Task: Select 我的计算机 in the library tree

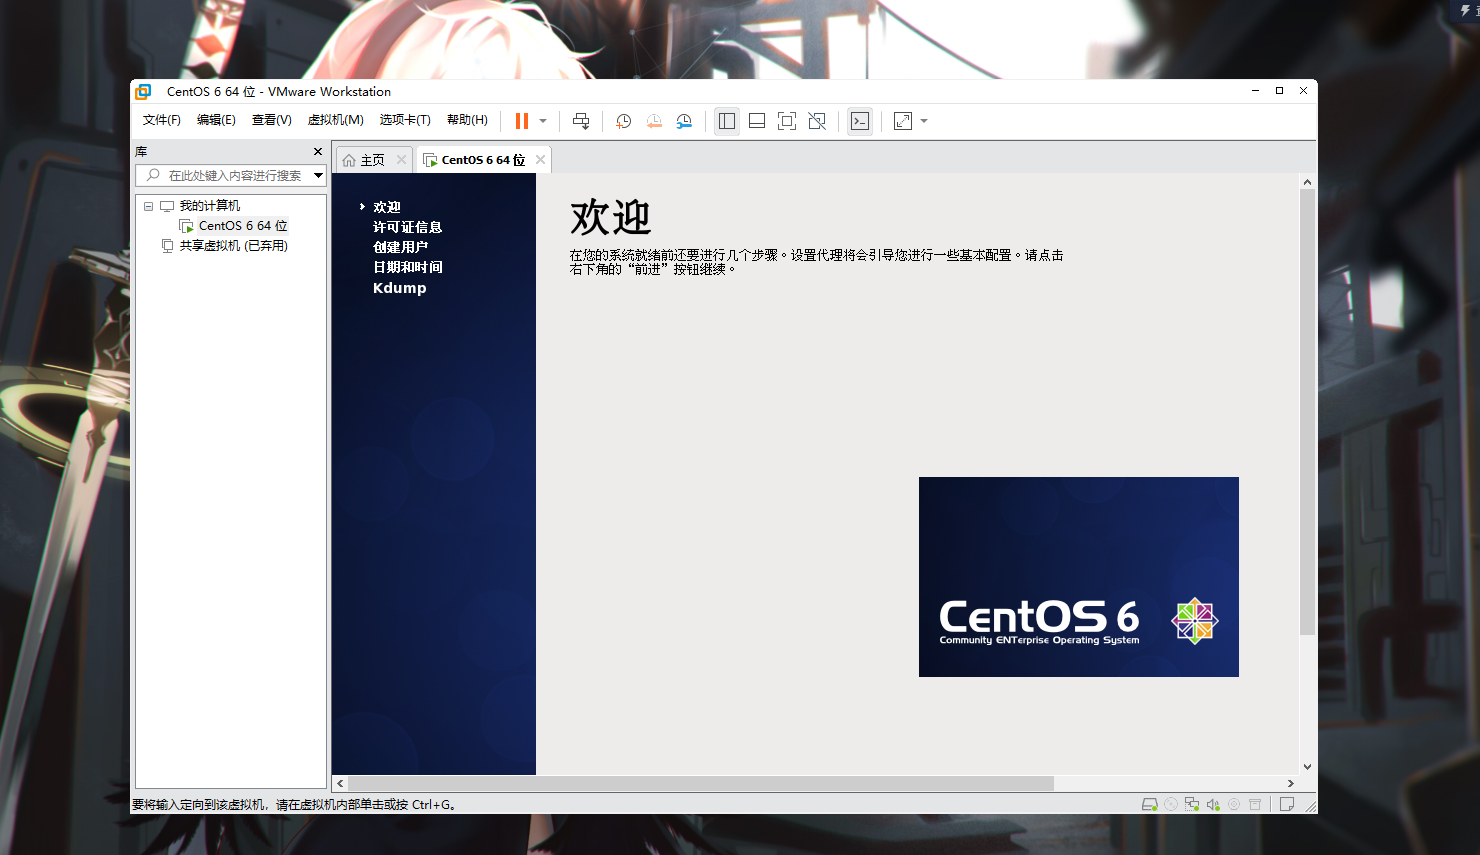Action: [x=210, y=206]
